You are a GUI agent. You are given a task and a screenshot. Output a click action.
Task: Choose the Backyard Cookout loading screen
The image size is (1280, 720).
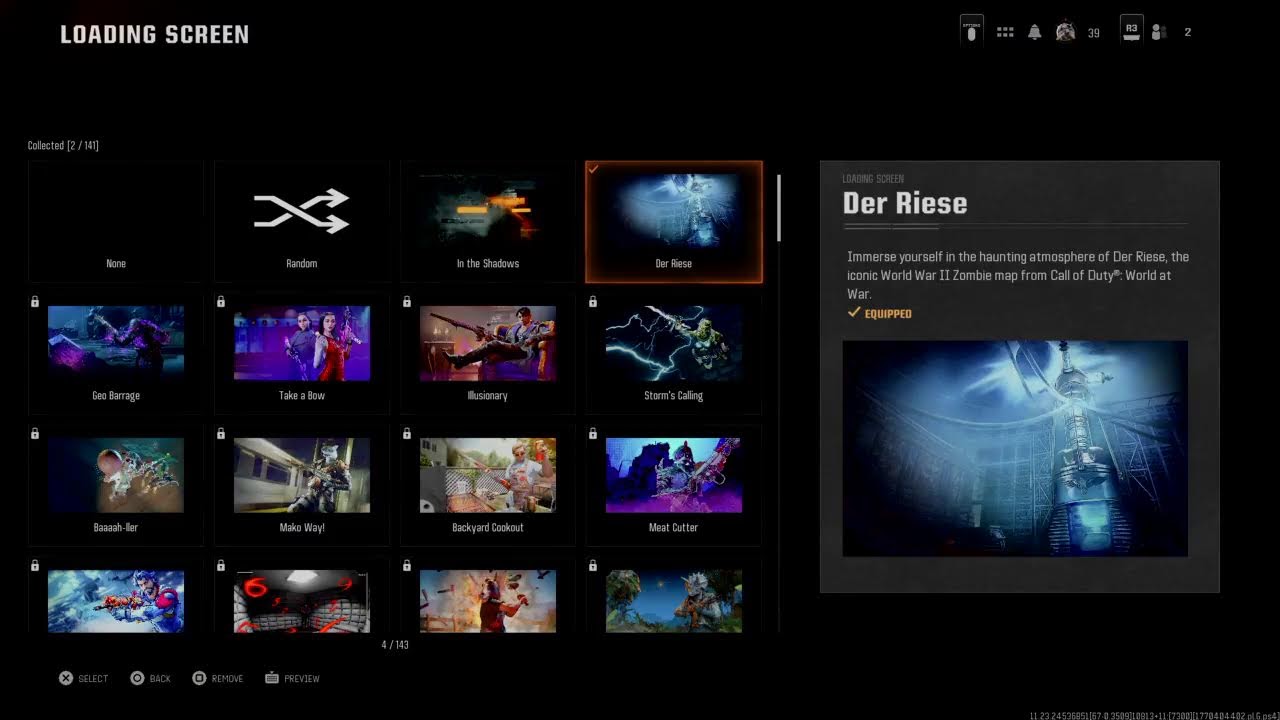[488, 486]
